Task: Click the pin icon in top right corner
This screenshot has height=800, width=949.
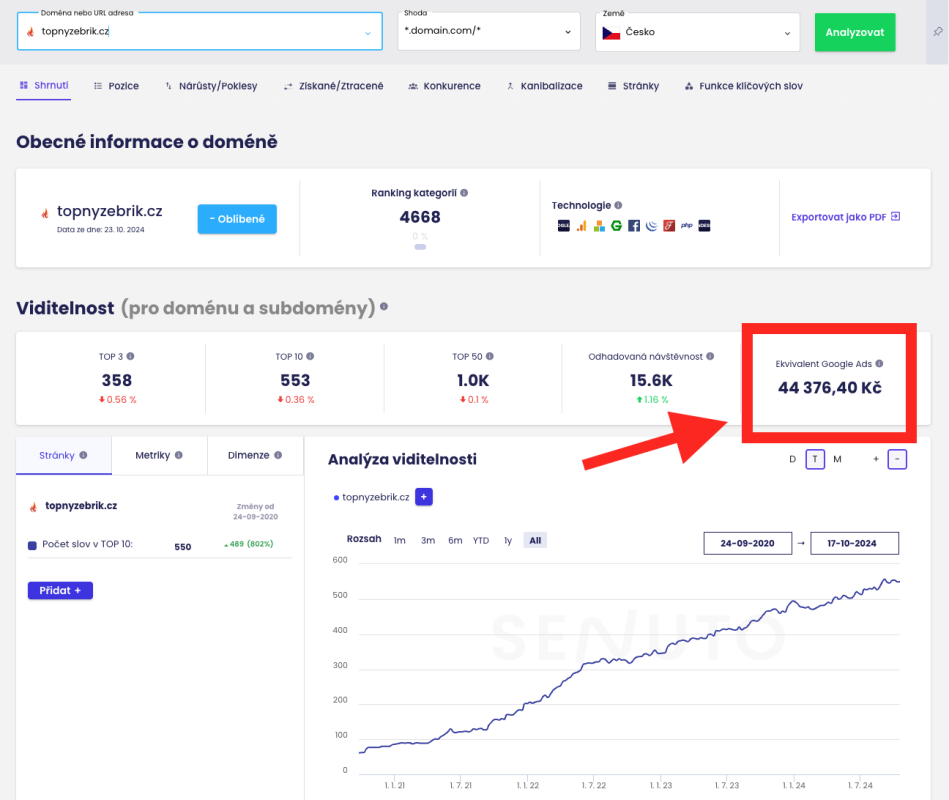Action: coord(938,31)
